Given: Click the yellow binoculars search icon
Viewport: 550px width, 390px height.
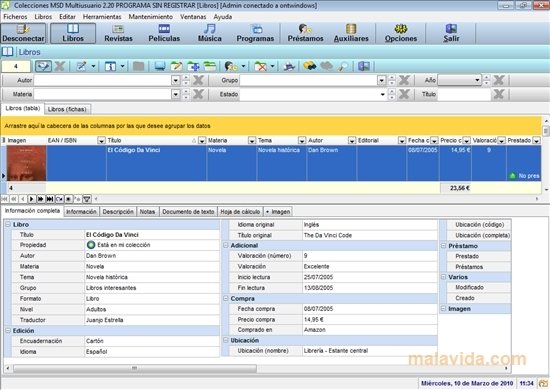Looking at the screenshot, I should coord(310,66).
